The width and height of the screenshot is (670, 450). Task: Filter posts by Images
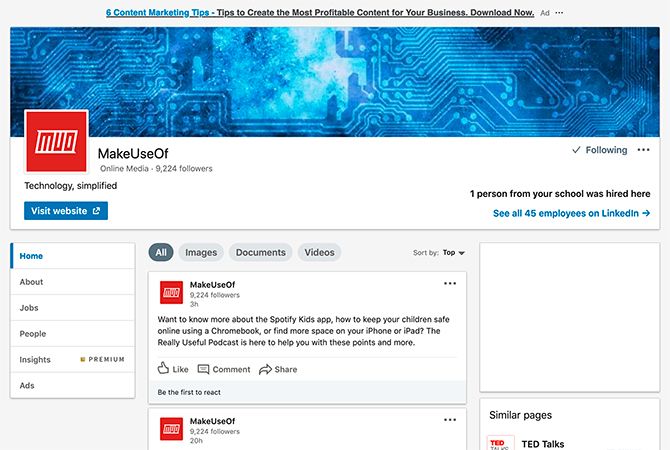coord(201,252)
